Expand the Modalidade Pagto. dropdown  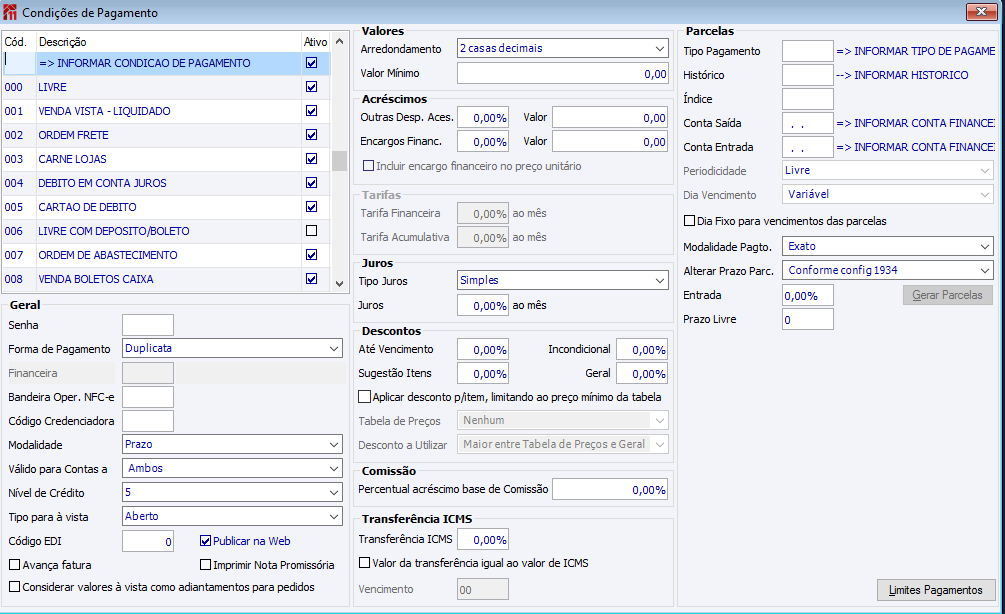pos(887,246)
